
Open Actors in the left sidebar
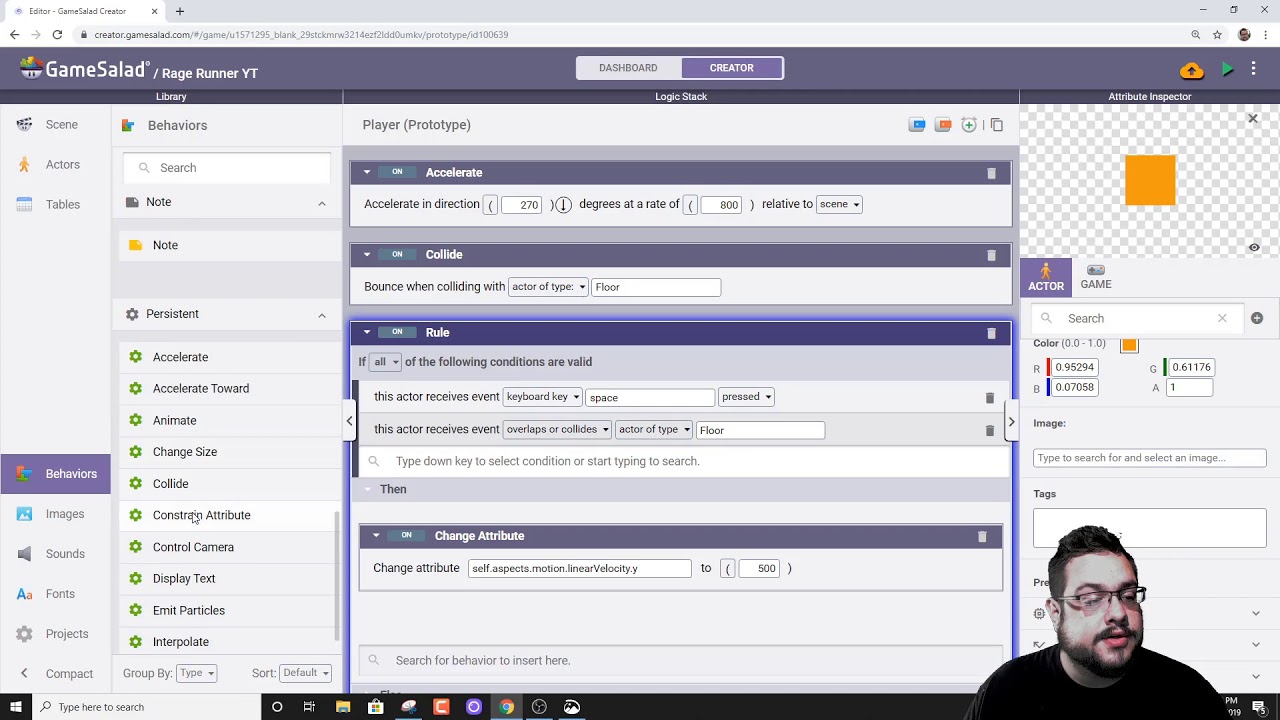pos(55,165)
